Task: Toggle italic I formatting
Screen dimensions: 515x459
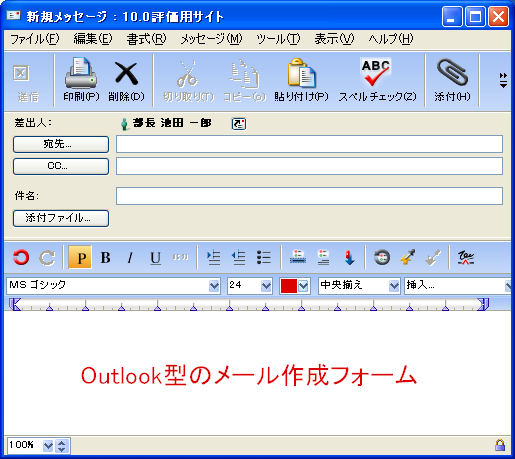Action: point(130,257)
